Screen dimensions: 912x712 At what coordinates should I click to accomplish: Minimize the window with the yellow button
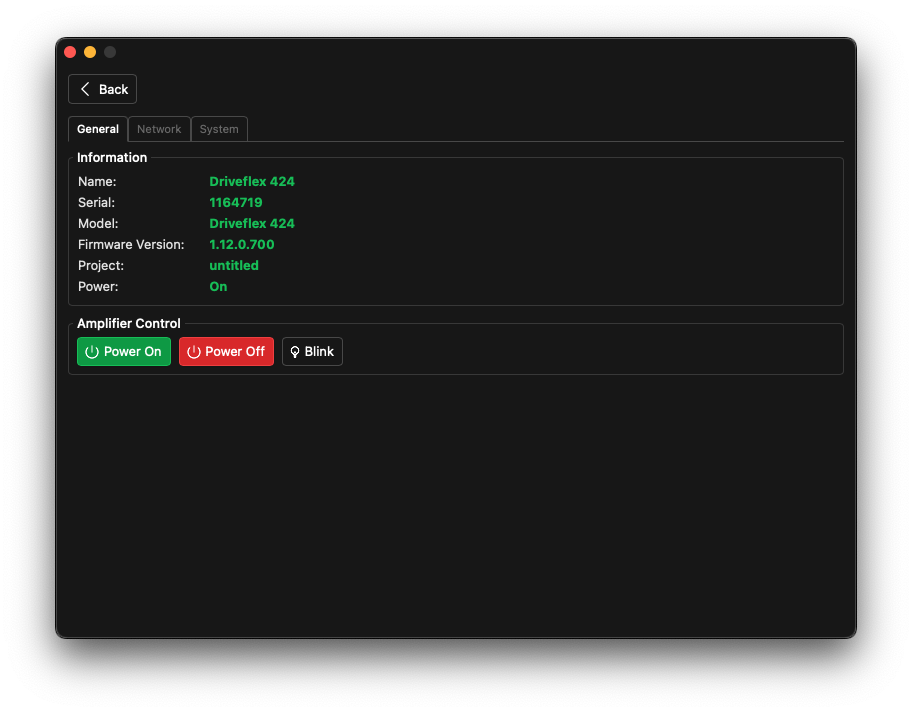point(90,52)
